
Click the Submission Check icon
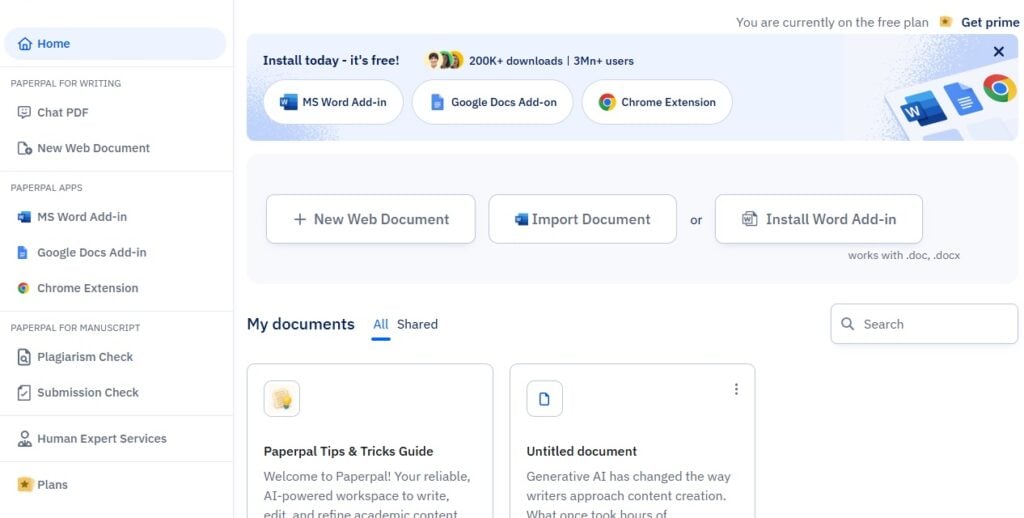pos(24,393)
